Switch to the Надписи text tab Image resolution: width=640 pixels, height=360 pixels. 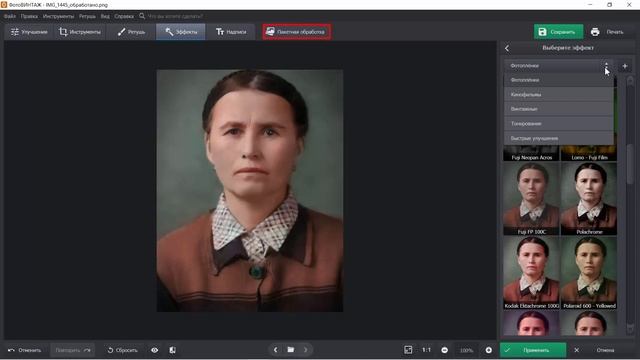(231, 32)
